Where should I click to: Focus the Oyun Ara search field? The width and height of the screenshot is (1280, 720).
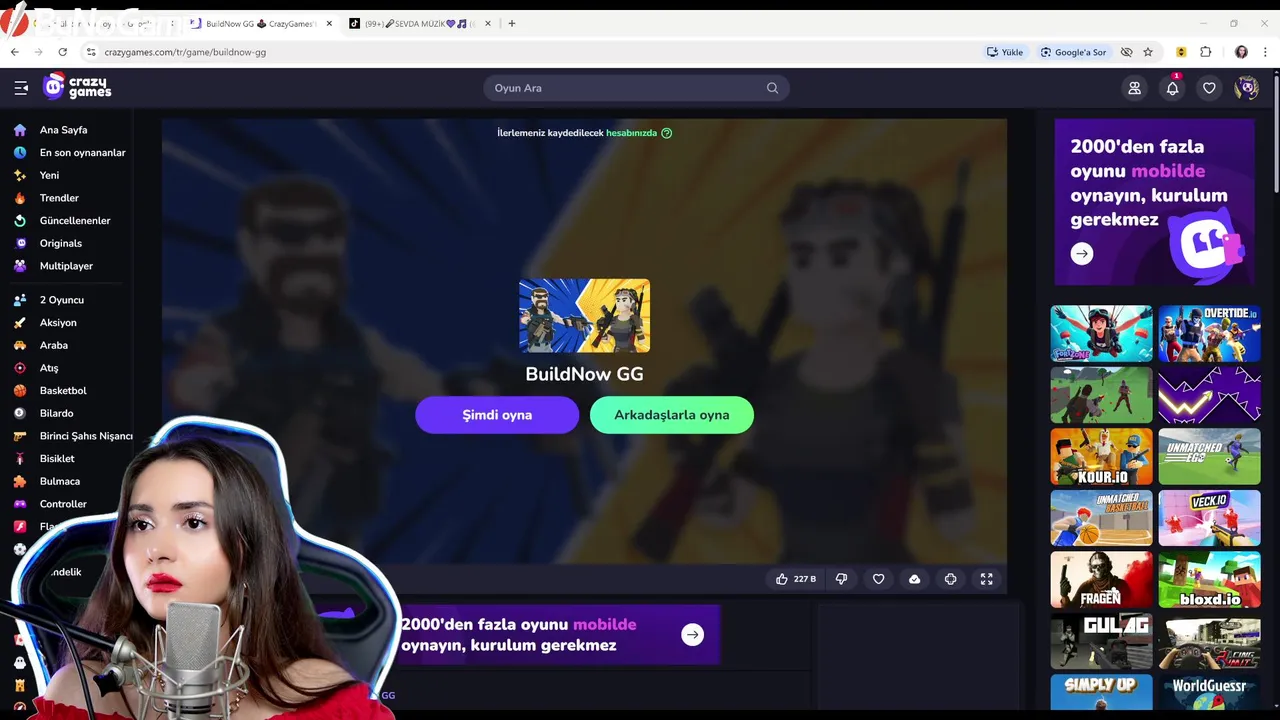[637, 88]
